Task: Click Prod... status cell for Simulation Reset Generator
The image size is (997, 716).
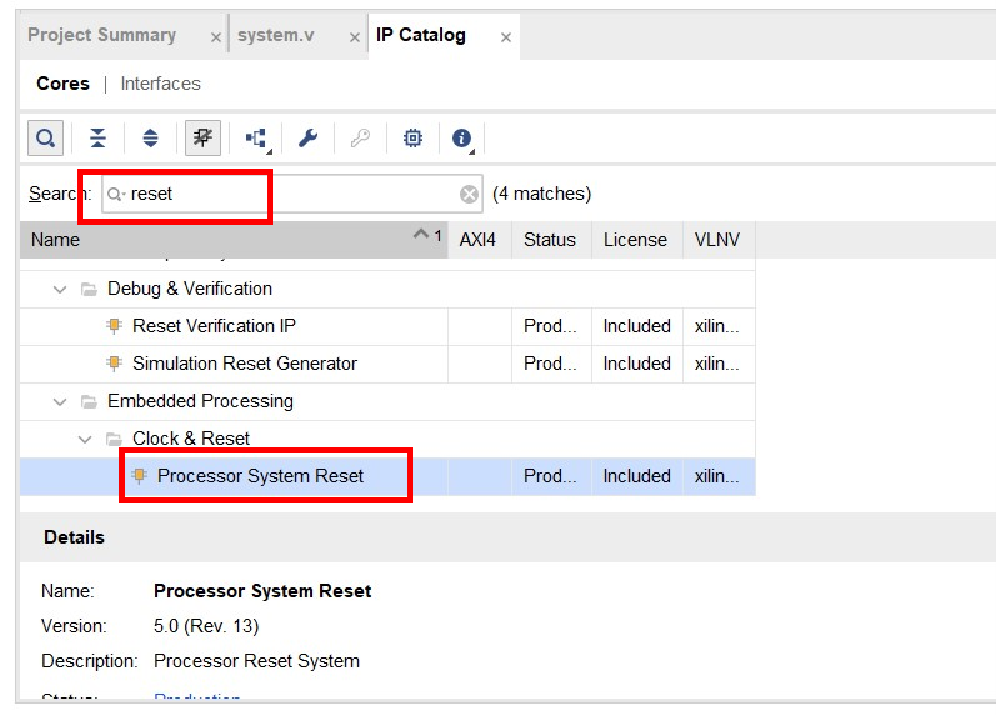Action: click(550, 364)
